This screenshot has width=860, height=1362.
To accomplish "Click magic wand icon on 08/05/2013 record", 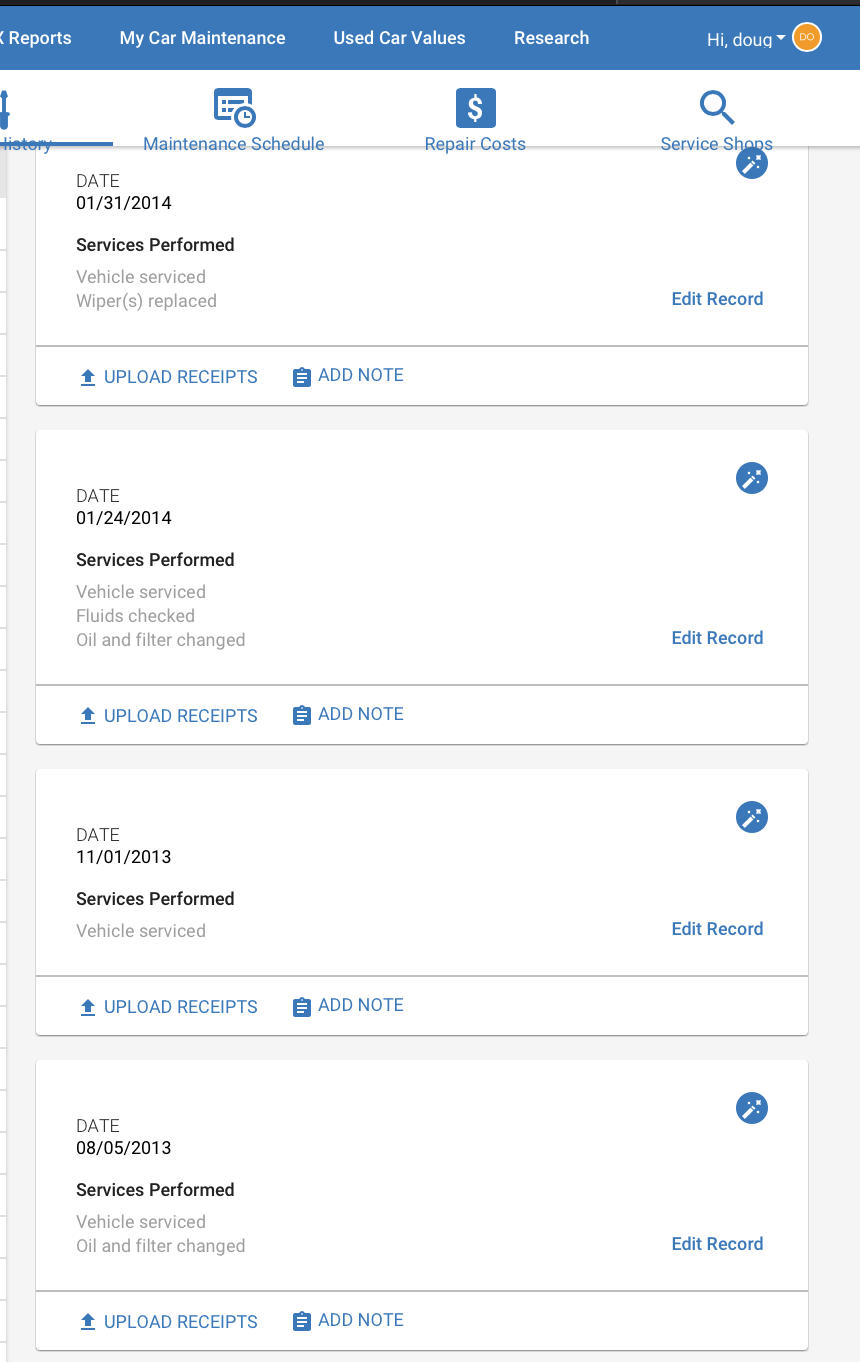I will [x=752, y=1108].
